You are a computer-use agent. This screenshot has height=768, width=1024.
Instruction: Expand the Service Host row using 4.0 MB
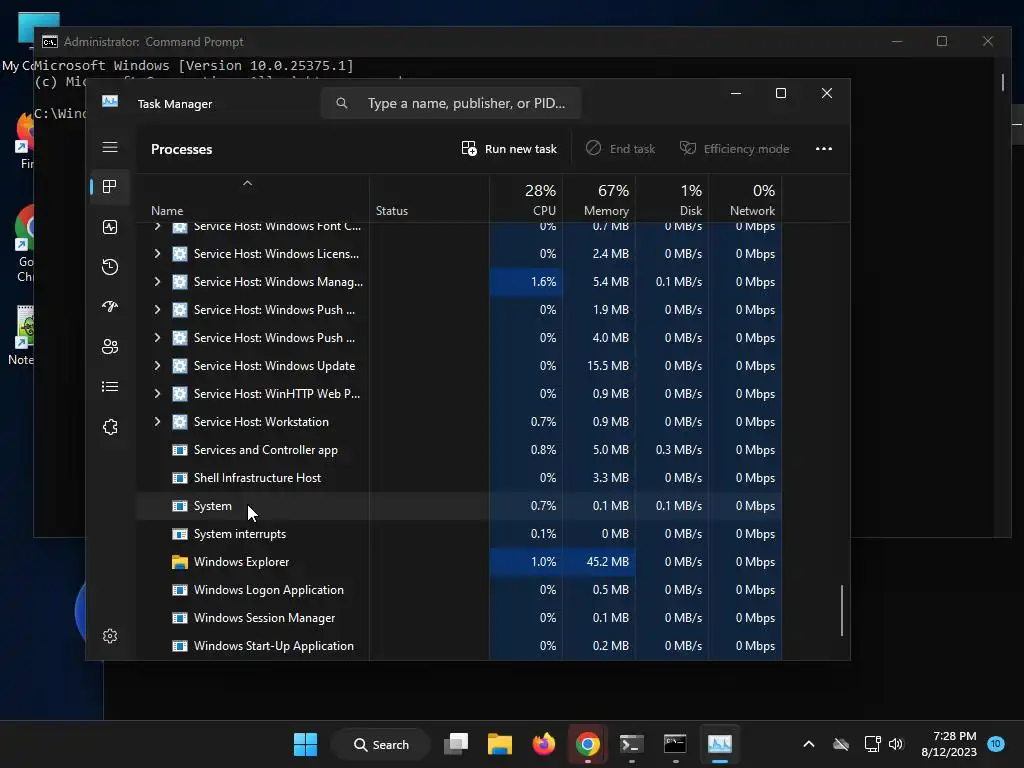[157, 338]
